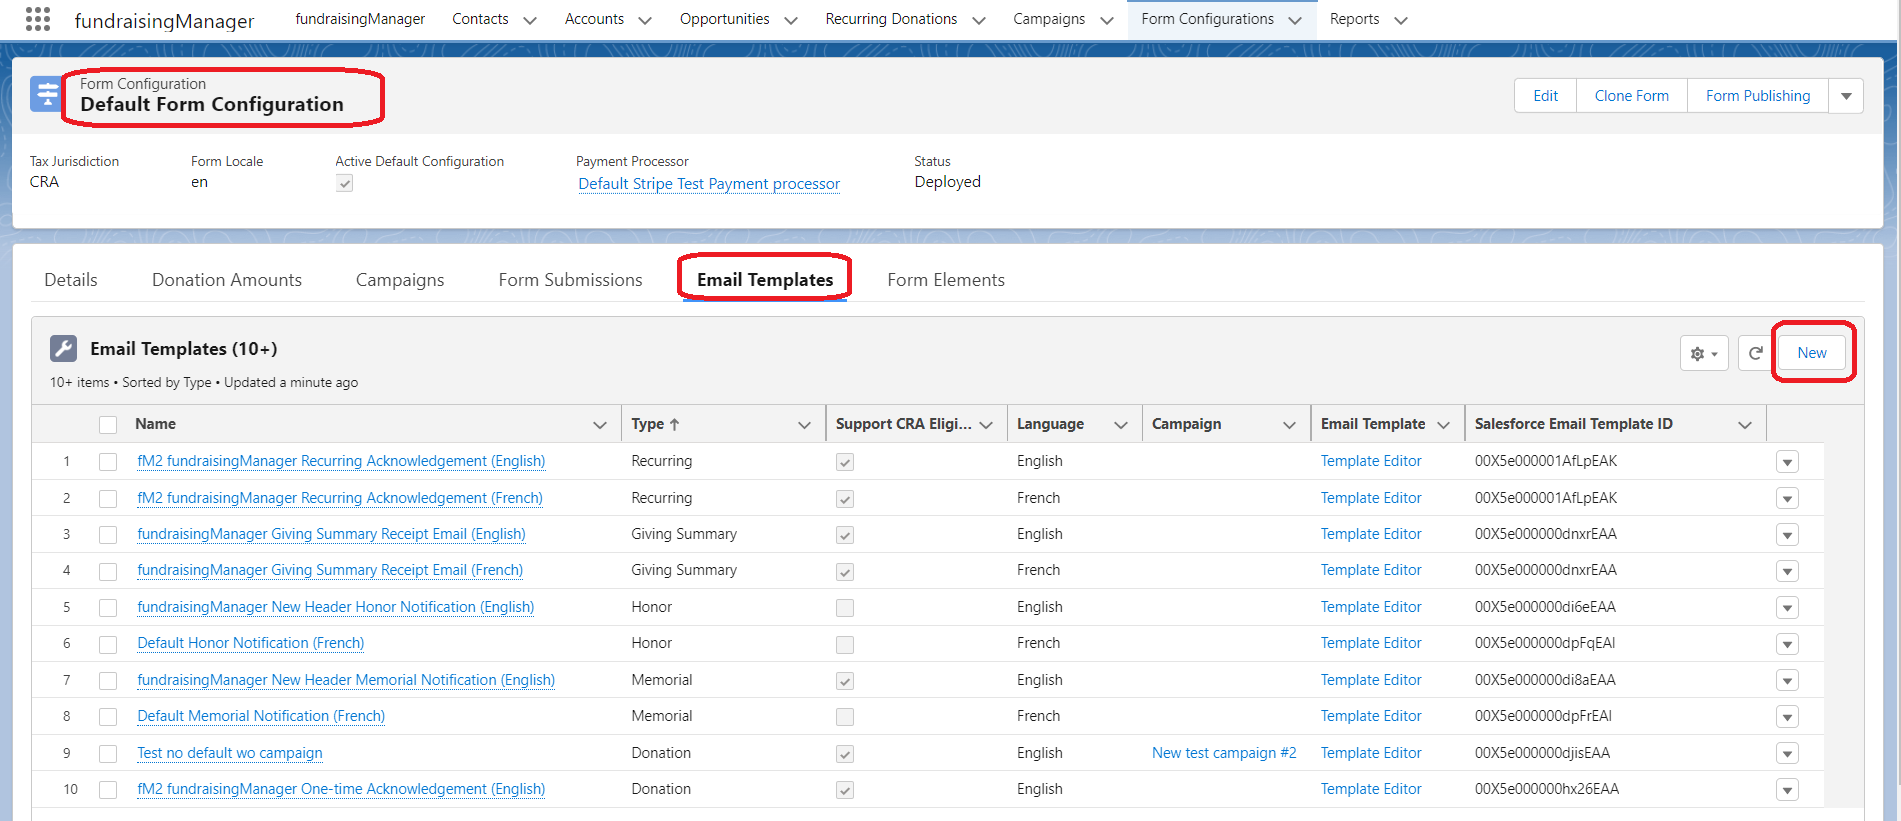Image resolution: width=1901 pixels, height=821 pixels.
Task: Select row 1 checkbox for Recurring Acknowledgement (English)
Action: [x=108, y=462]
